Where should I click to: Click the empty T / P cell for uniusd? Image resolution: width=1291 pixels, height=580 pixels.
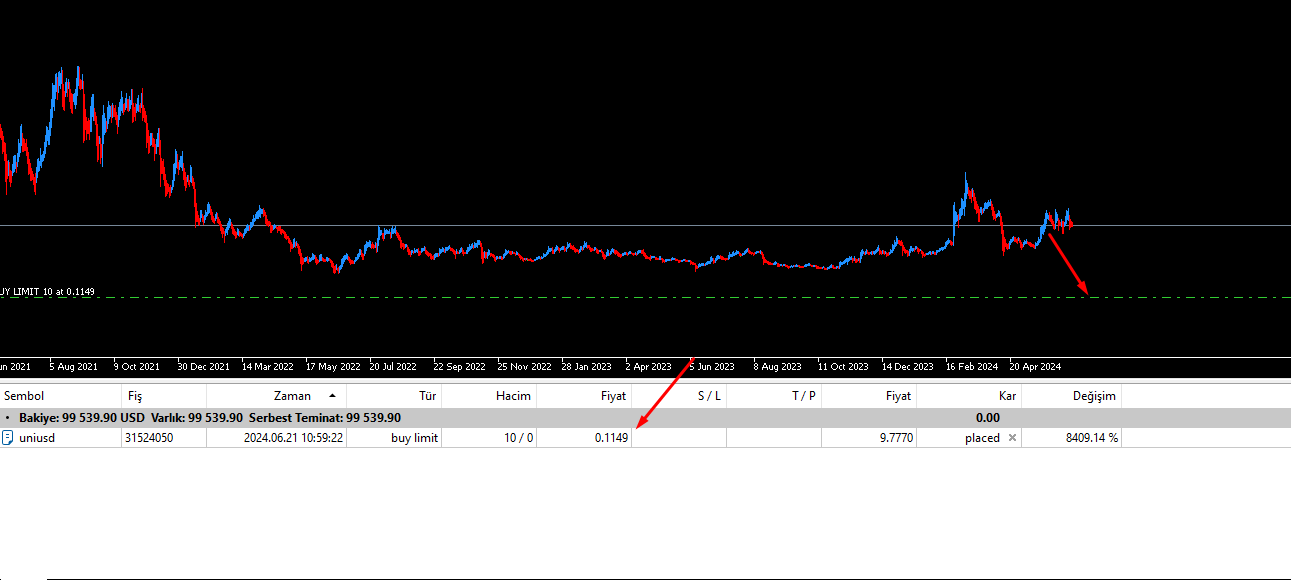[774, 438]
